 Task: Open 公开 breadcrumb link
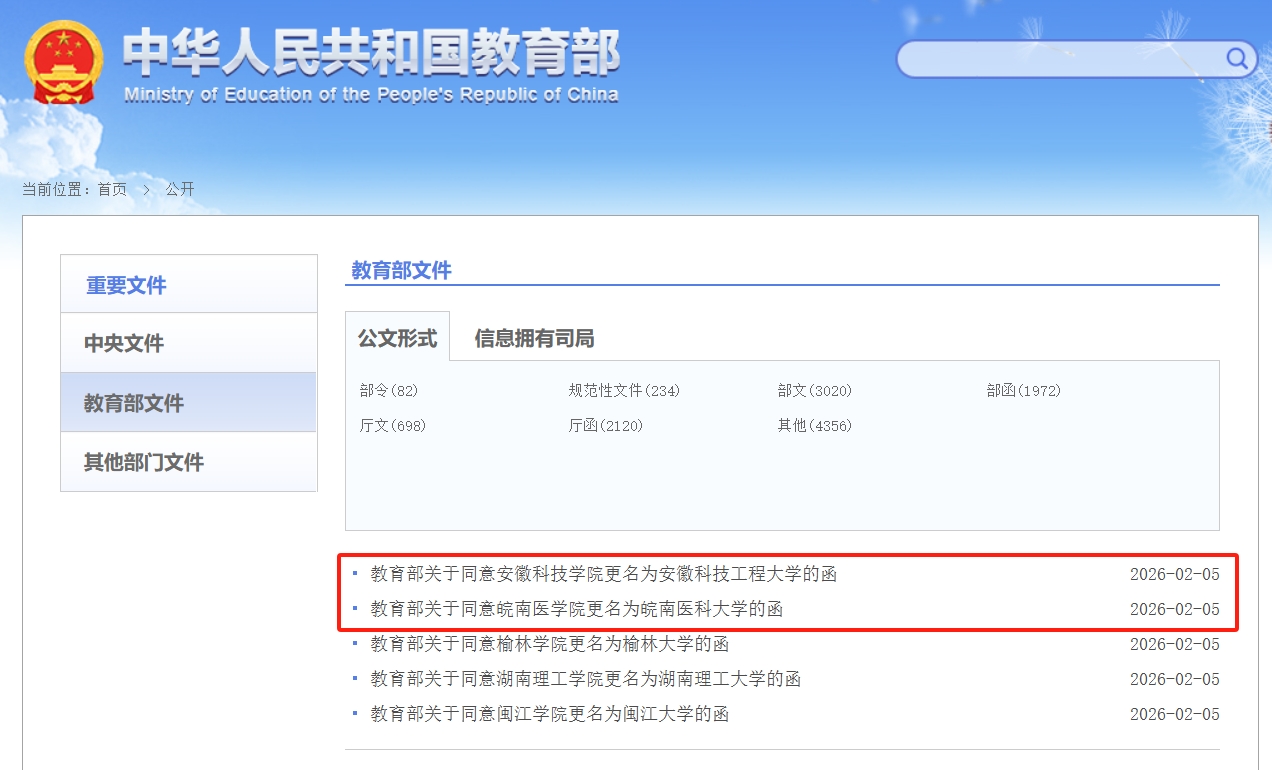(x=180, y=190)
